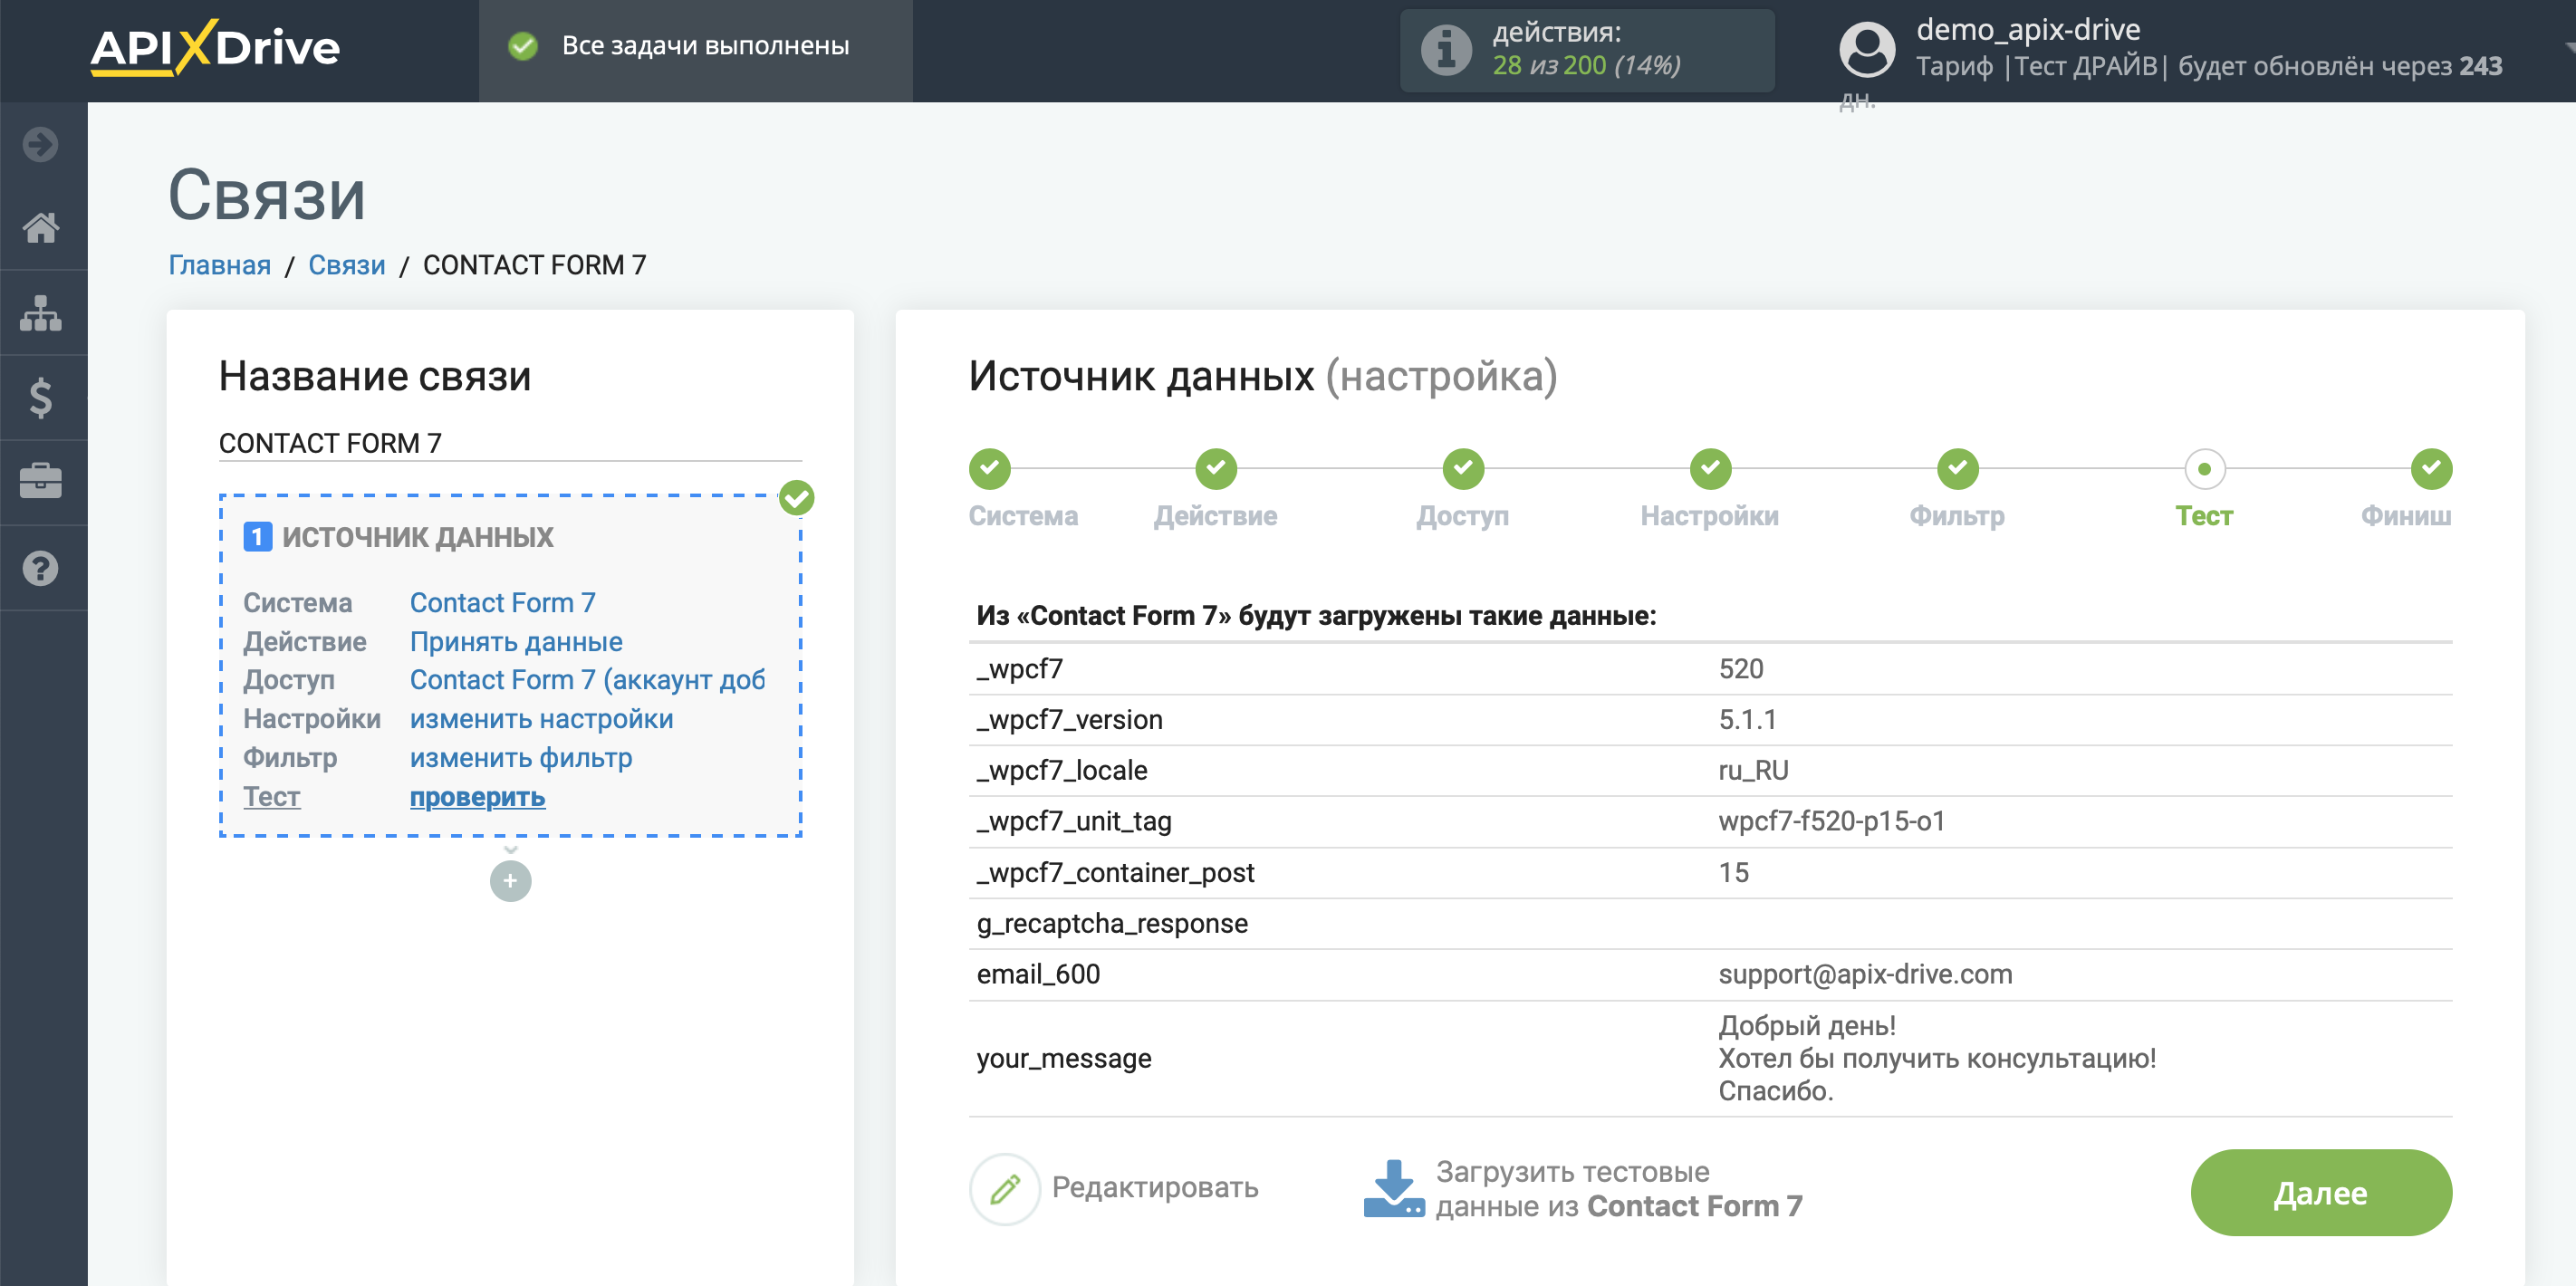This screenshot has height=1286, width=2576.
Task: Open the dollar billing icon in sidebar
Action: [41, 398]
